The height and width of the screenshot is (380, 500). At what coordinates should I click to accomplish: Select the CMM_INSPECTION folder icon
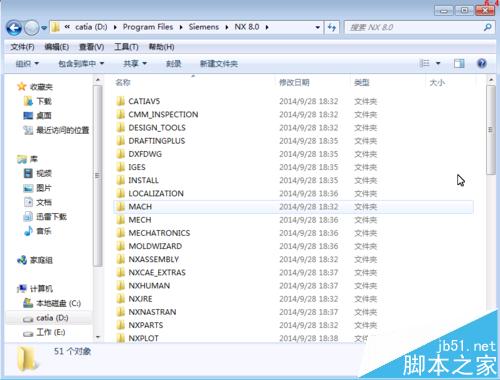[x=121, y=114]
